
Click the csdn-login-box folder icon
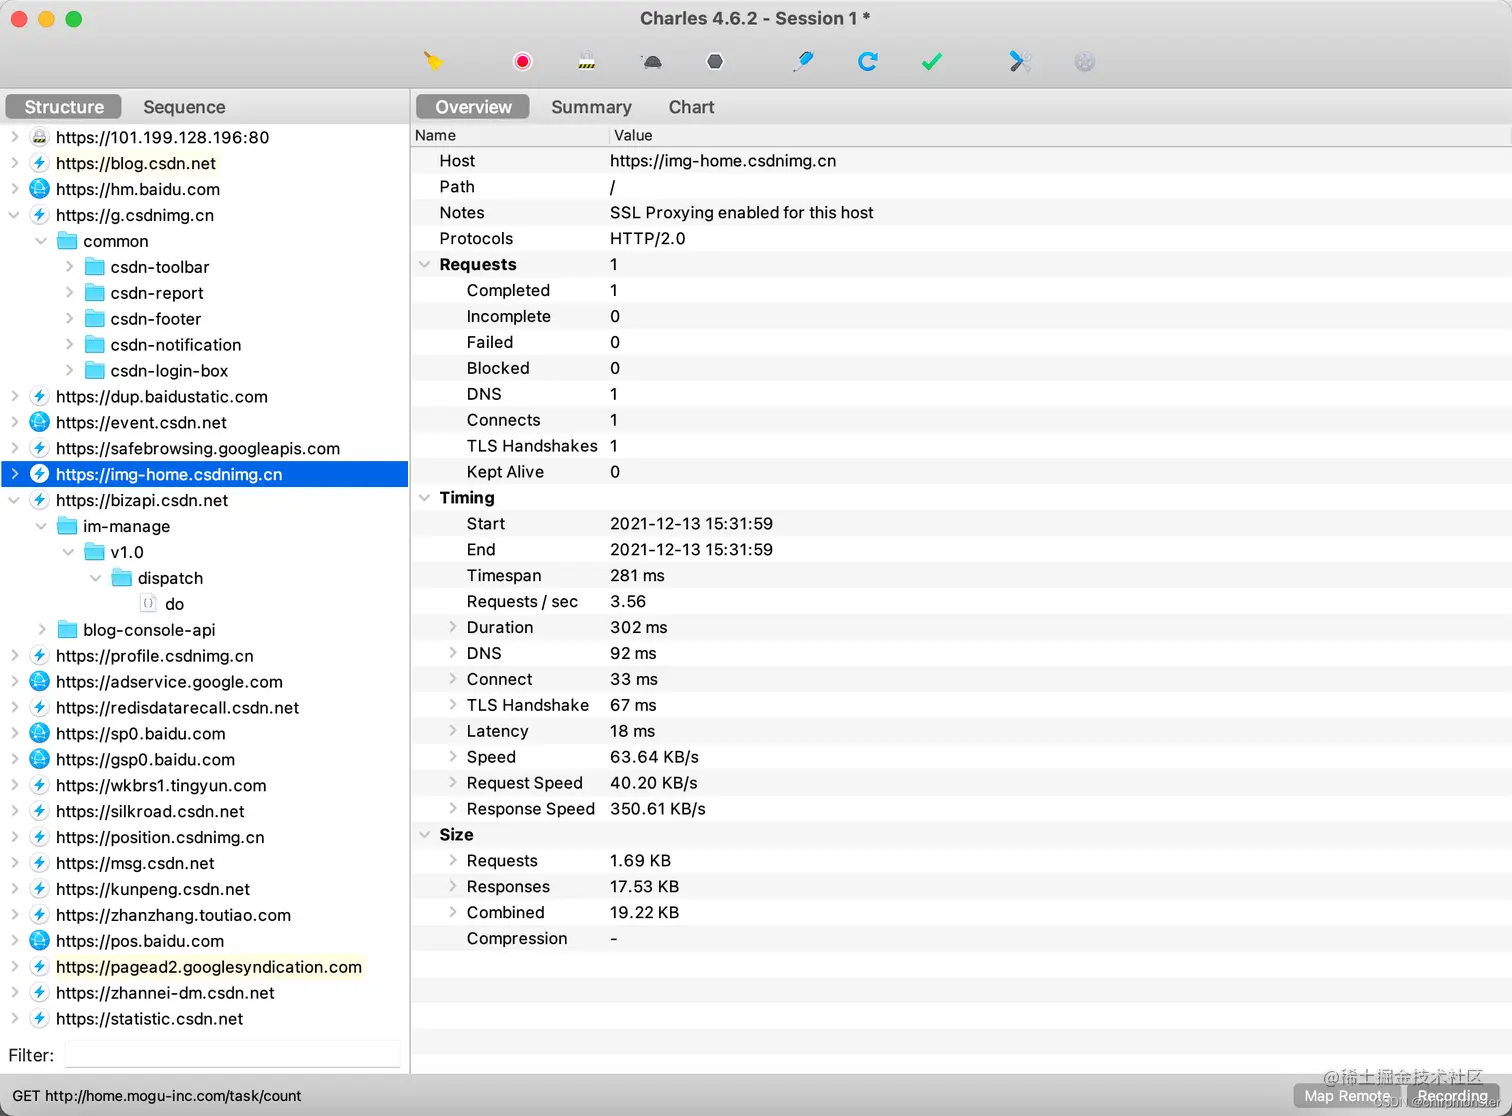pos(95,370)
